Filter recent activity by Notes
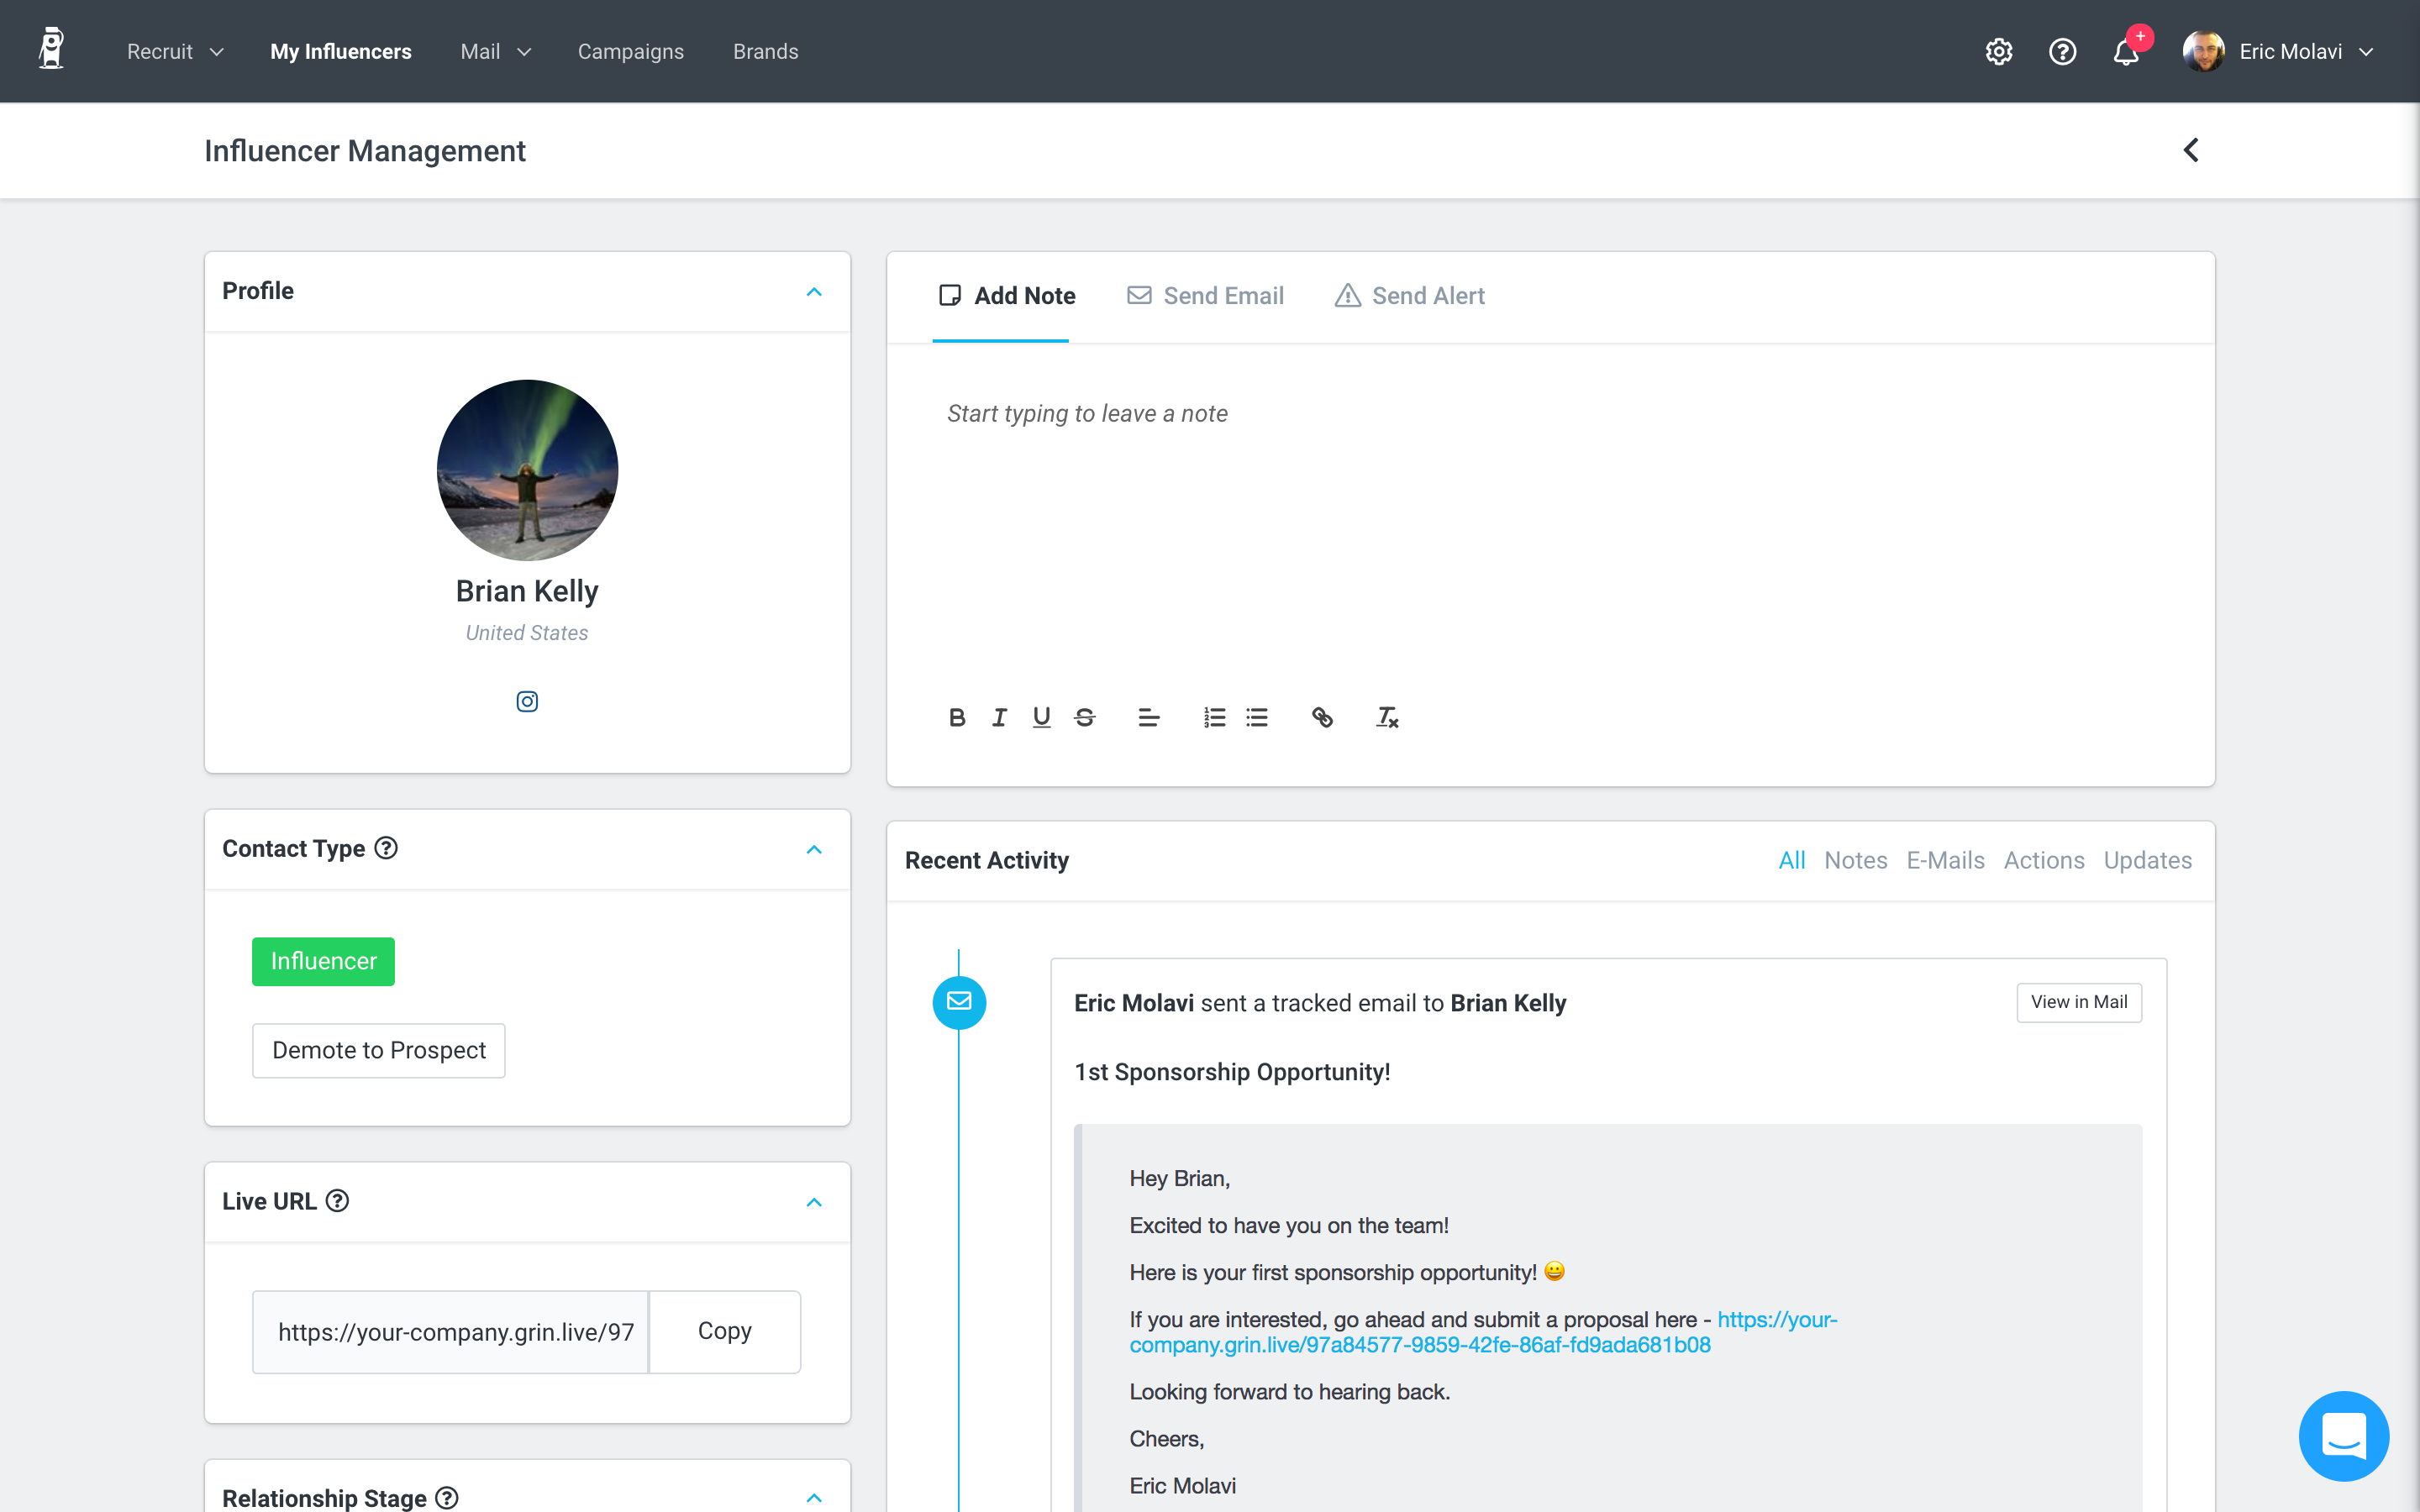 (1855, 860)
